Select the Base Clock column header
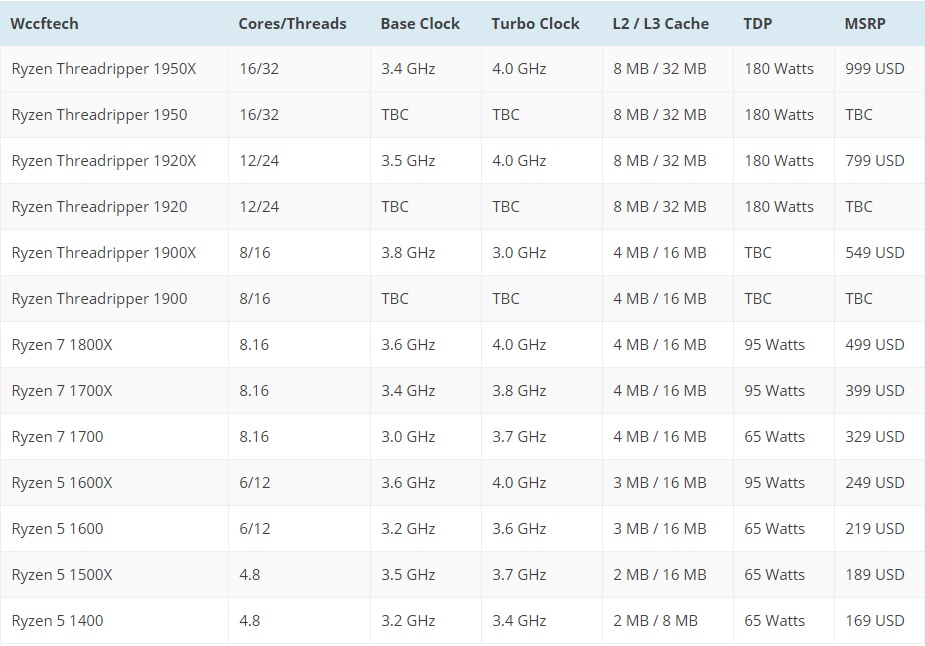 pos(420,23)
